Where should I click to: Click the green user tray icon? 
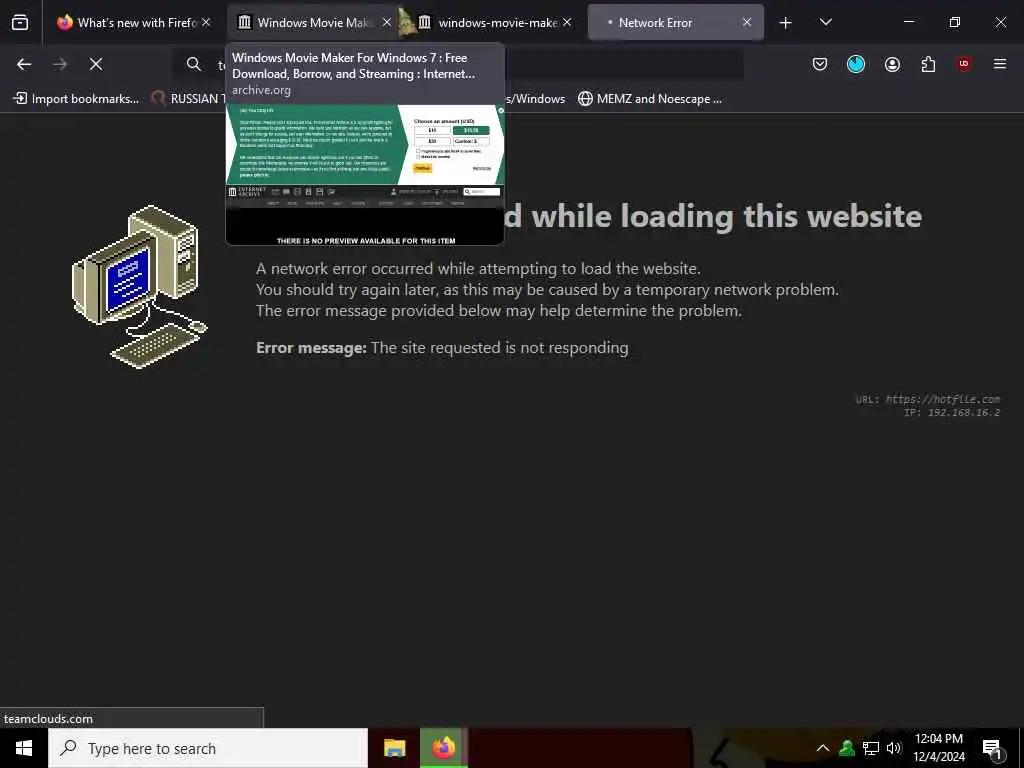[x=847, y=748]
